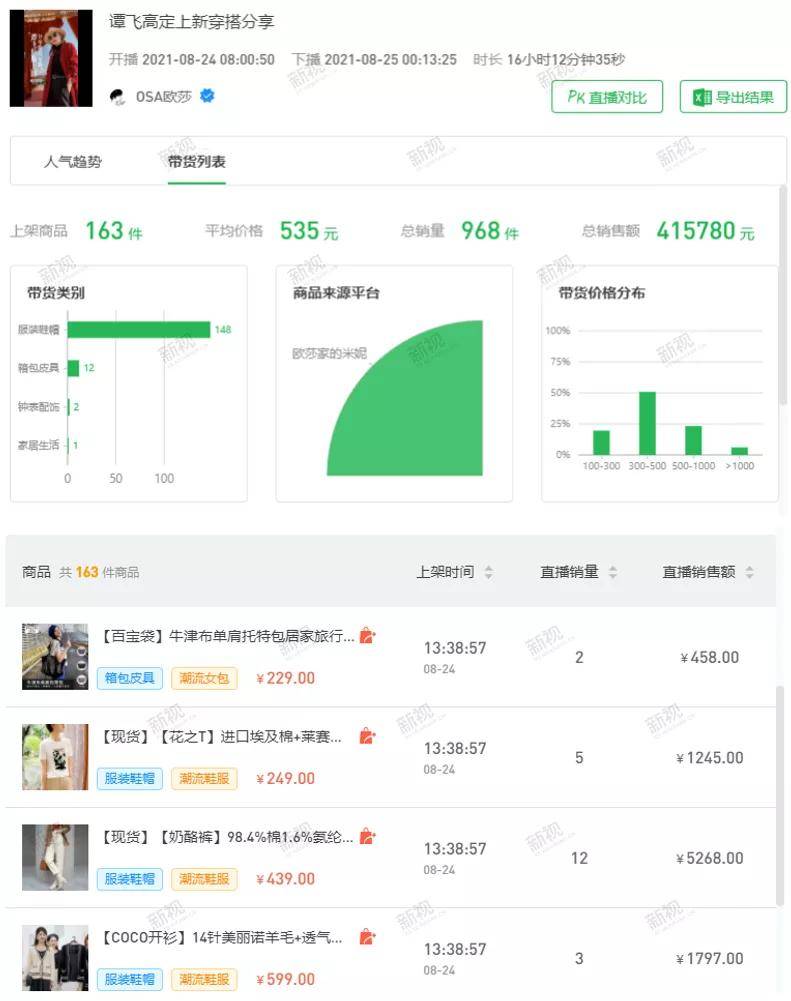The image size is (791, 1001).
Task: Open the 14针美丽诺羊毛 COCO开衫 product link
Action: coord(221,937)
